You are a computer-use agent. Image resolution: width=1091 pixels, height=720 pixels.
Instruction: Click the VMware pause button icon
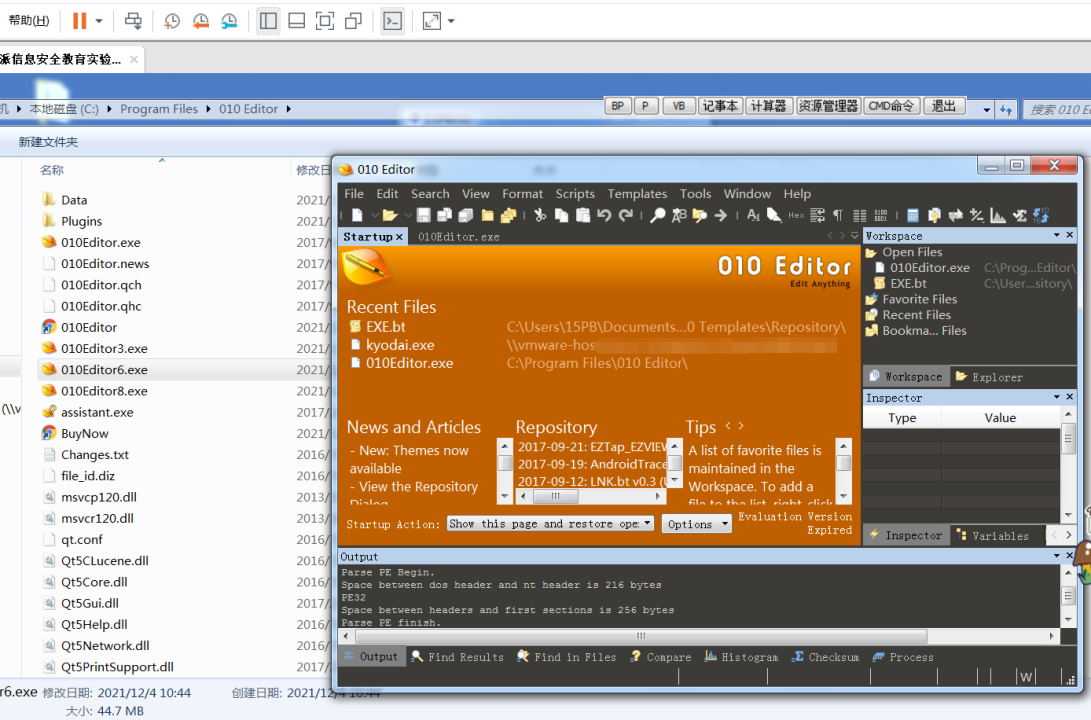pyautogui.click(x=79, y=21)
